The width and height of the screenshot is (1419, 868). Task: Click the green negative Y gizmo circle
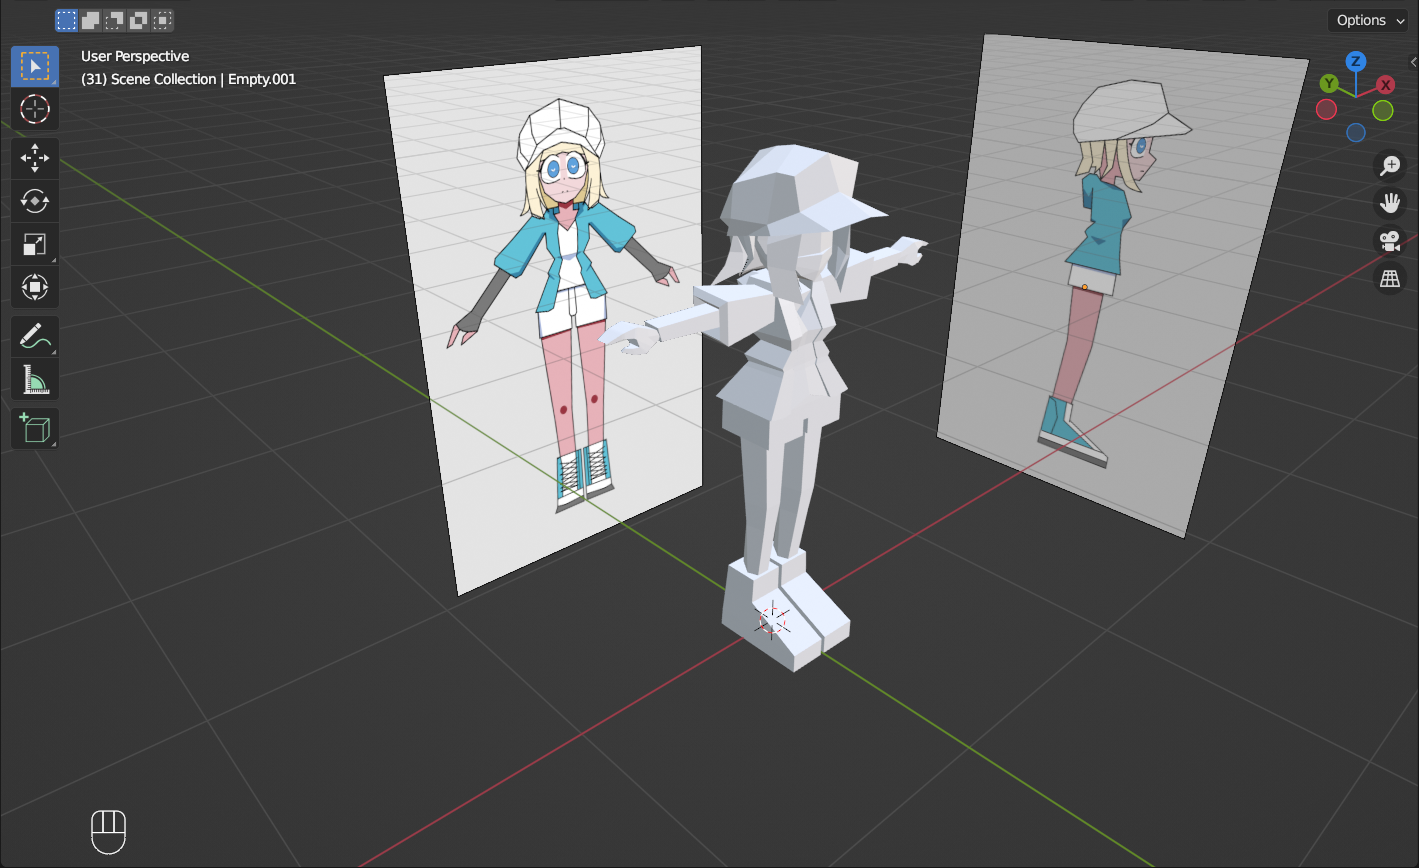click(x=1383, y=110)
